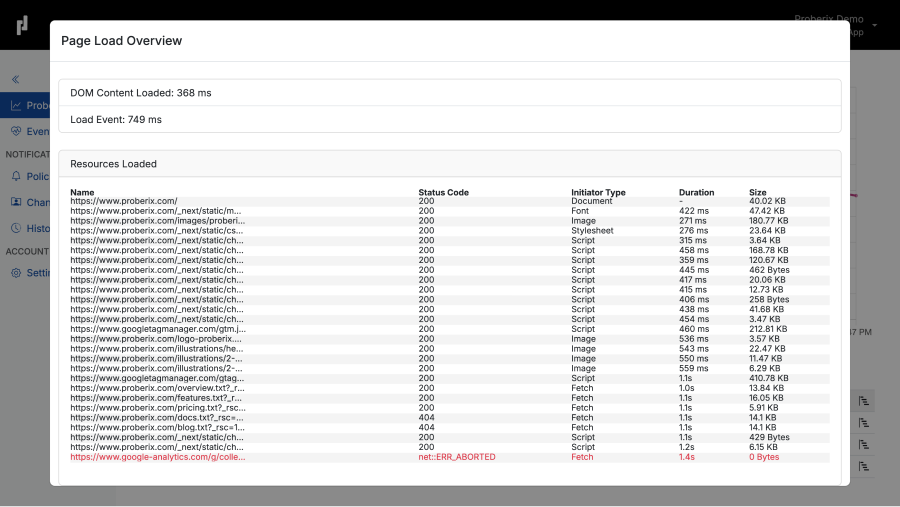Click the History clock icon
The image size is (900, 507).
coord(15,228)
